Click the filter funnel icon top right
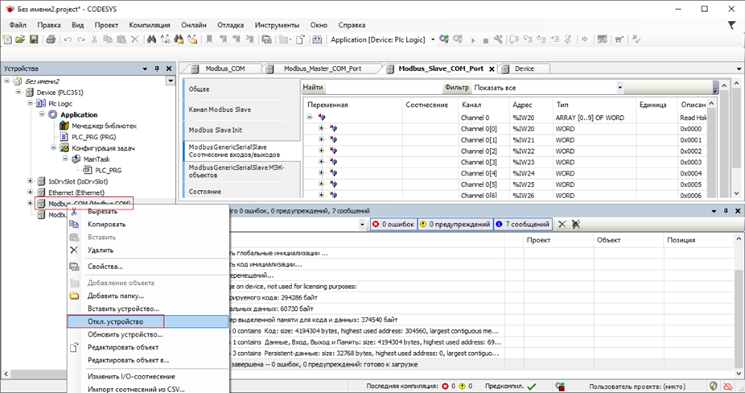Viewport: 745px width, 393px height. tap(732, 25)
